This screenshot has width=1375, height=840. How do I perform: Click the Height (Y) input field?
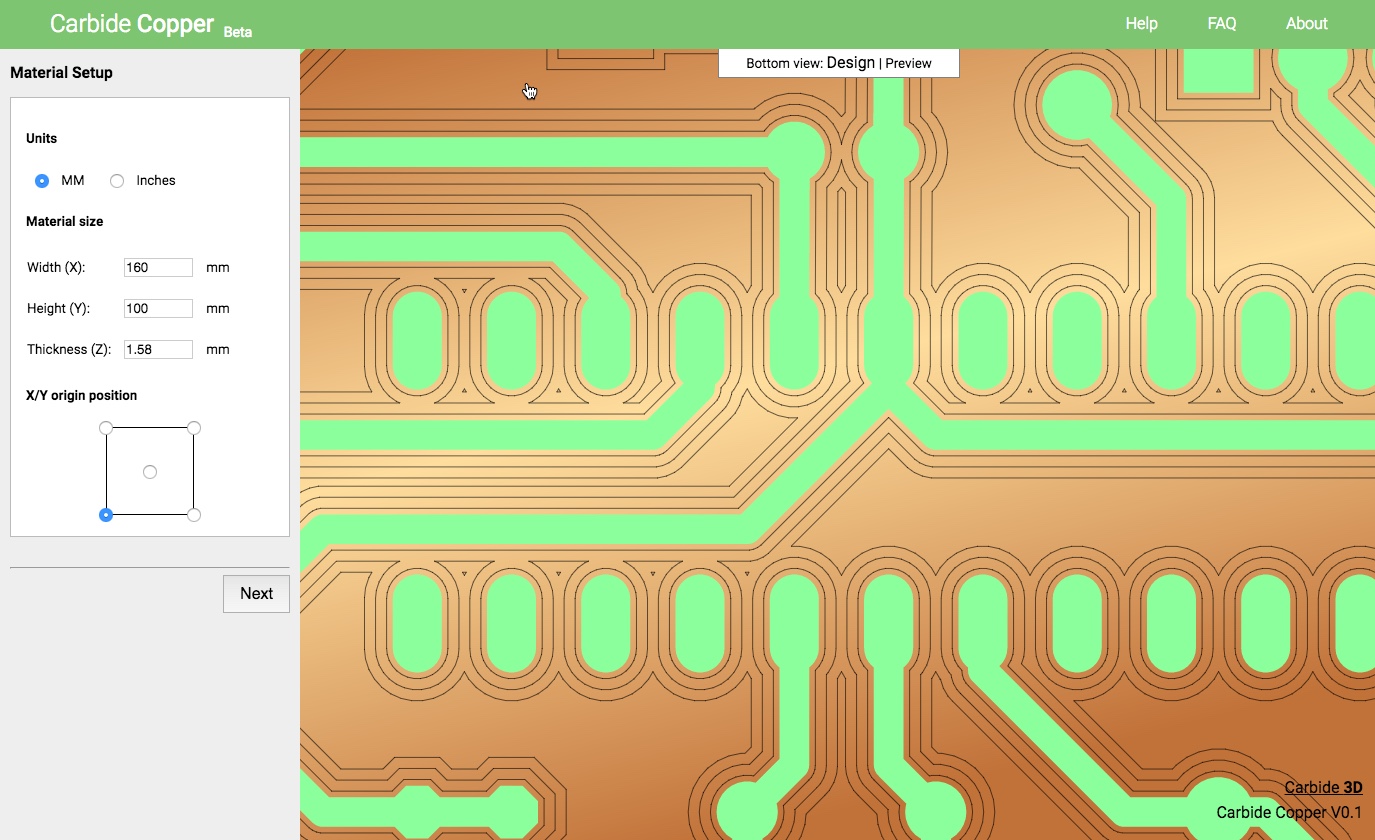158,308
